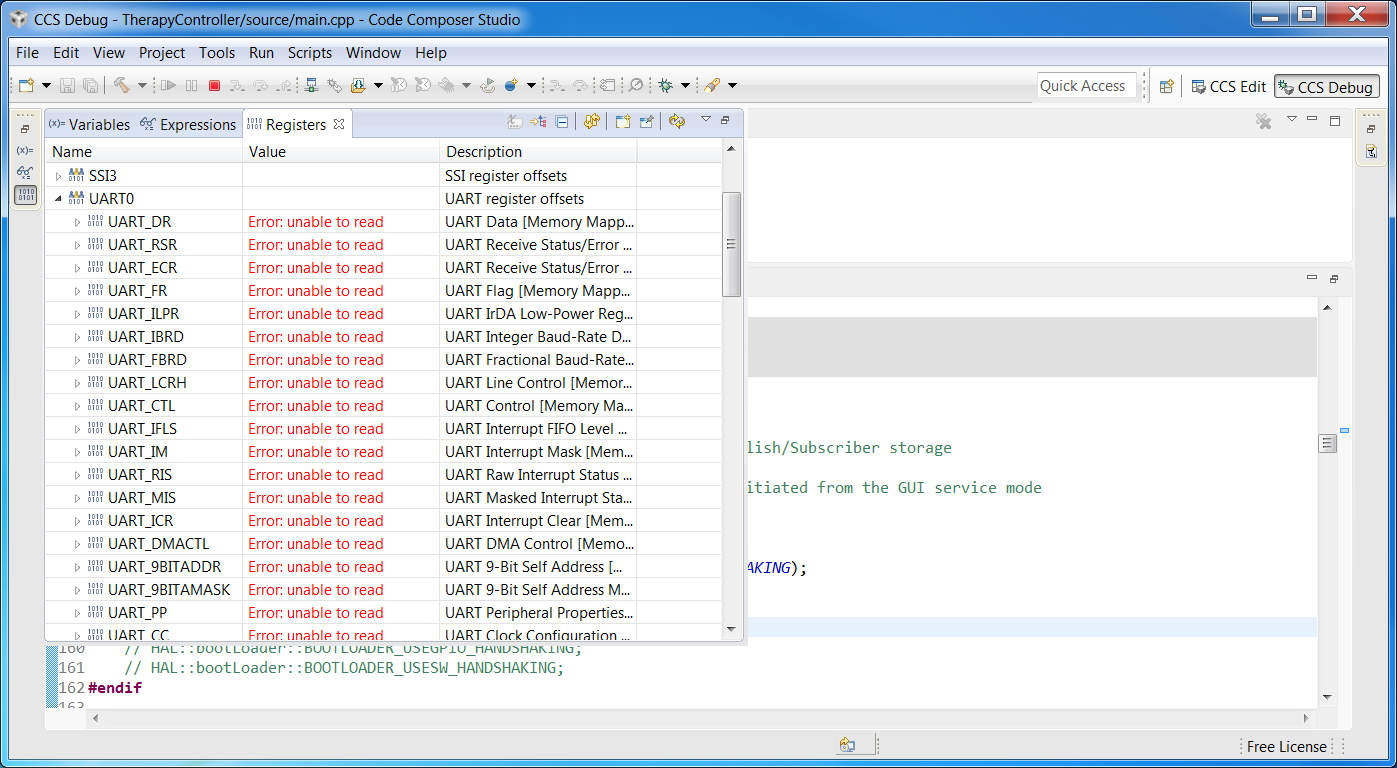The image size is (1397, 768).
Task: Select the UART_LCRH register row
Action: coord(384,383)
